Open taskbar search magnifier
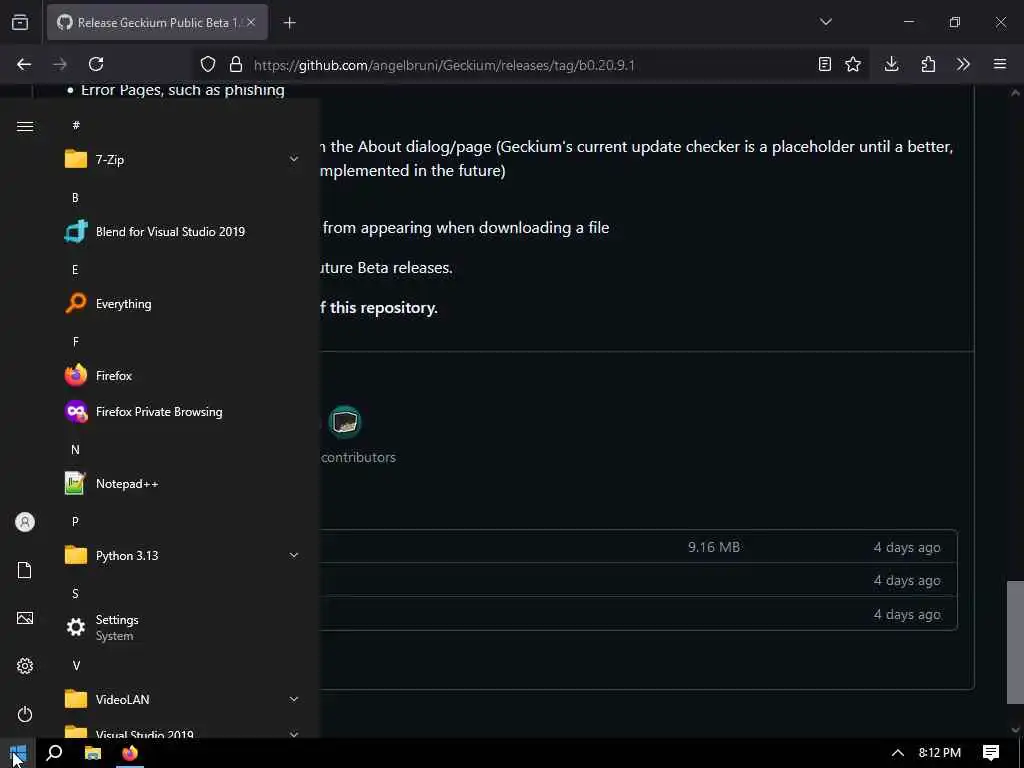The width and height of the screenshot is (1024, 768). tap(55, 753)
